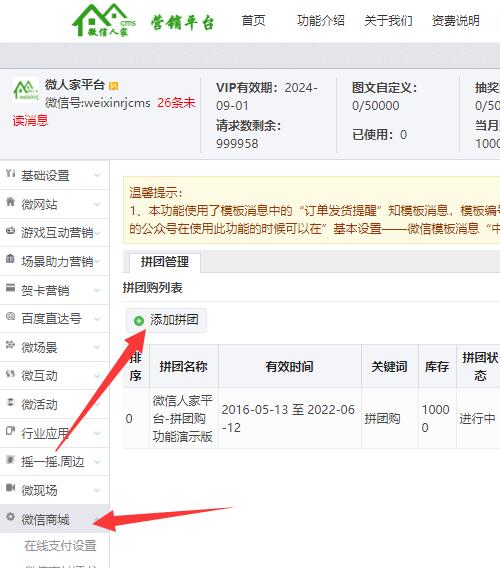The image size is (500, 568).
Task: Expand the 游戏互动营销 chevron
Action: [x=97, y=233]
